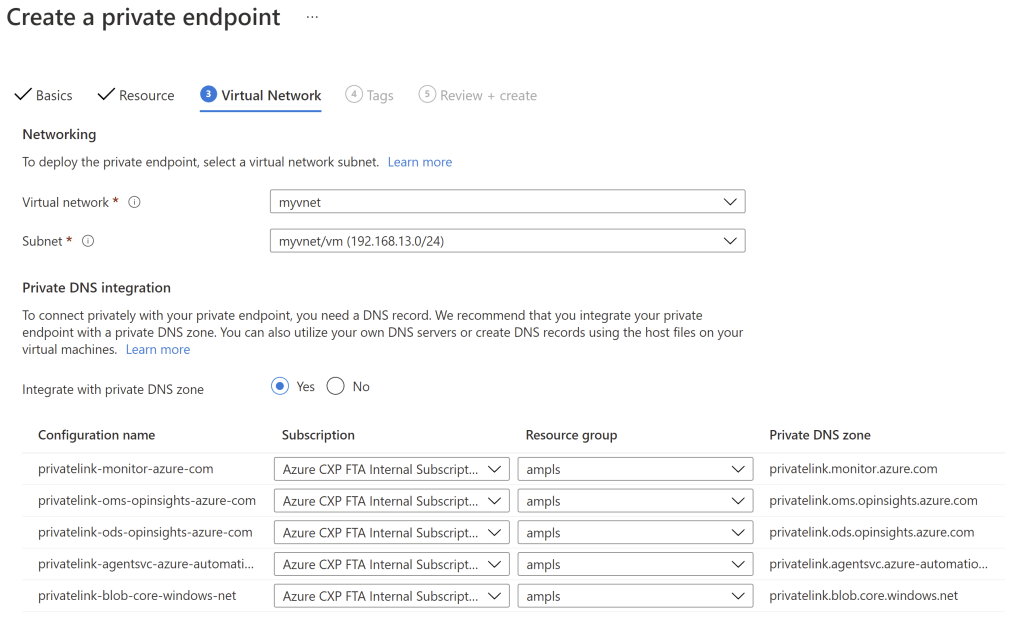Click info icon next to Virtual network
1023x623 pixels.
click(135, 202)
